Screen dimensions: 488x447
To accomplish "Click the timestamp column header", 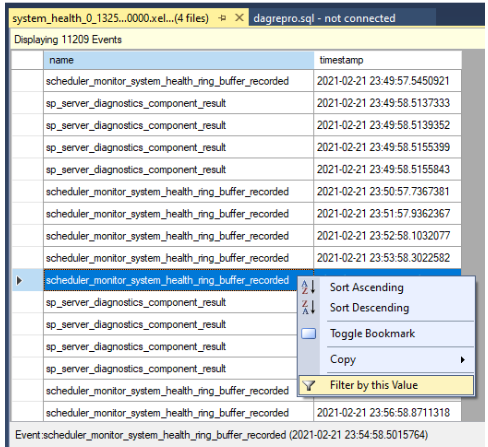I will 388,60.
